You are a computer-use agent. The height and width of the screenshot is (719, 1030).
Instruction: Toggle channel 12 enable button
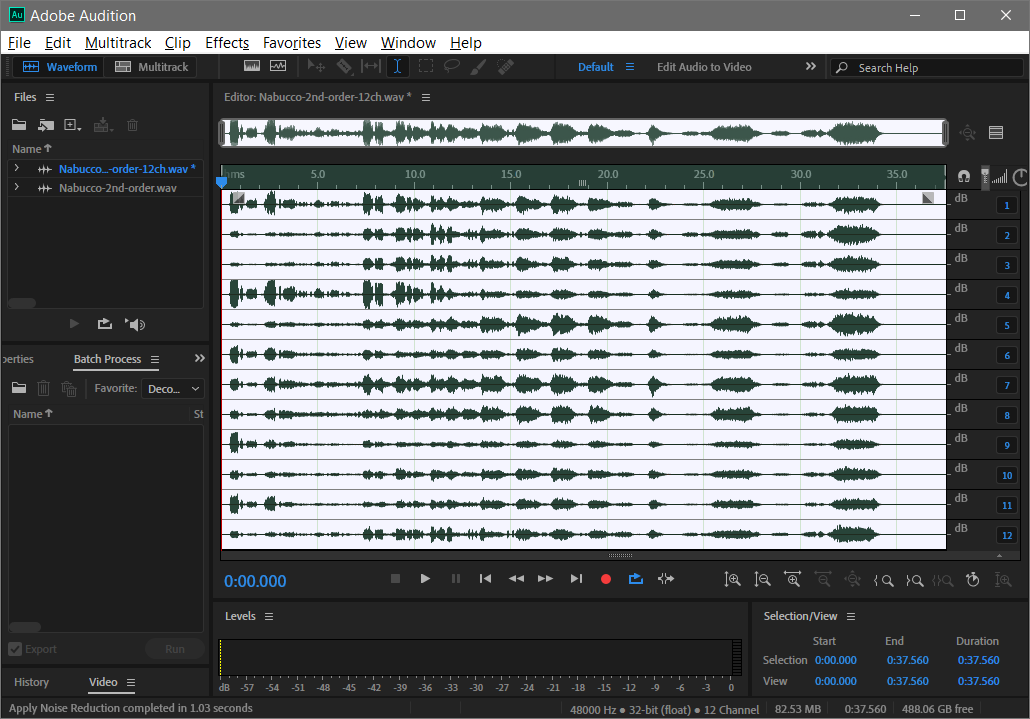(x=1006, y=536)
